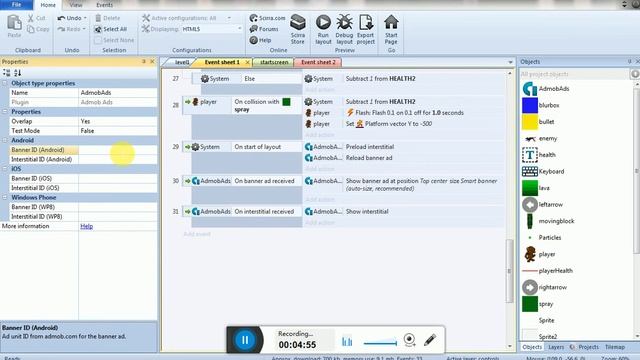Open the File menu
Image resolution: width=640 pixels, height=360 pixels.
[x=16, y=4]
